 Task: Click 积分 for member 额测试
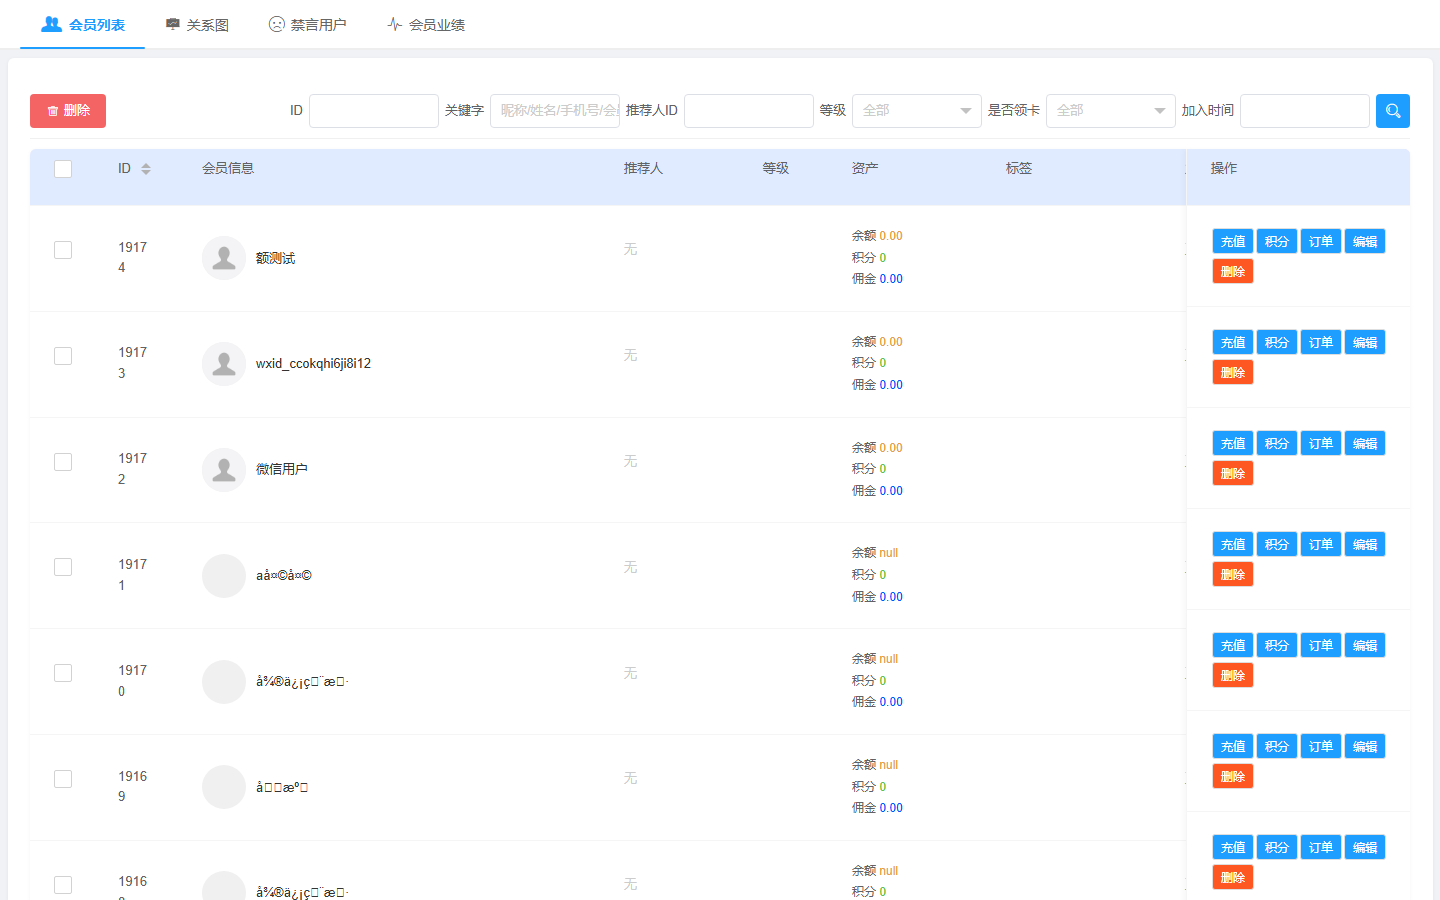pyautogui.click(x=1277, y=242)
